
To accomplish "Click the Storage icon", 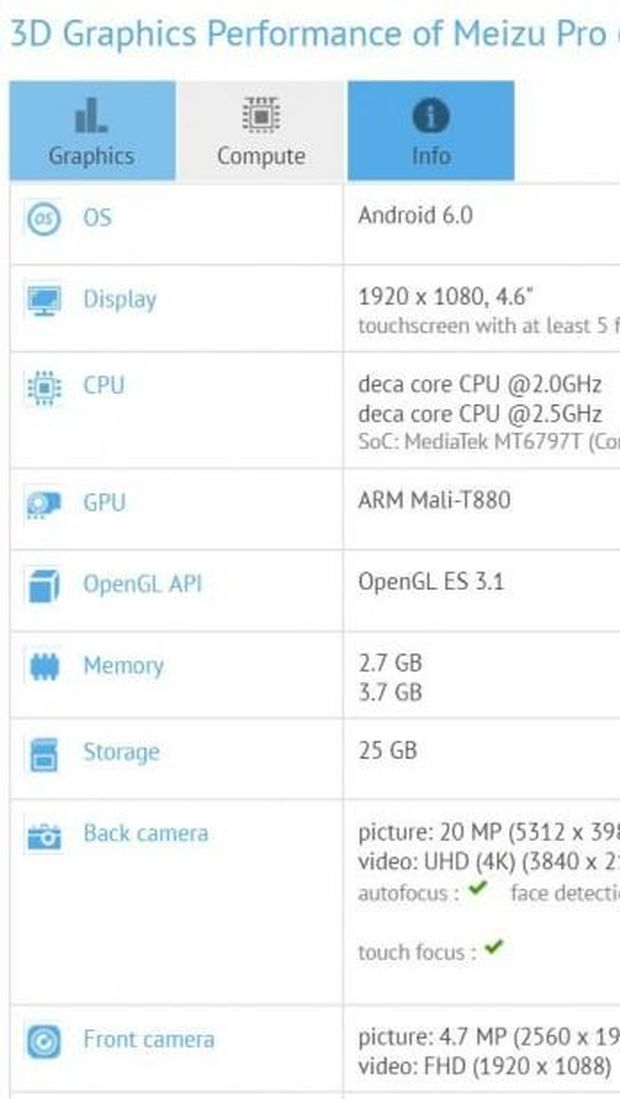I will click(x=44, y=754).
